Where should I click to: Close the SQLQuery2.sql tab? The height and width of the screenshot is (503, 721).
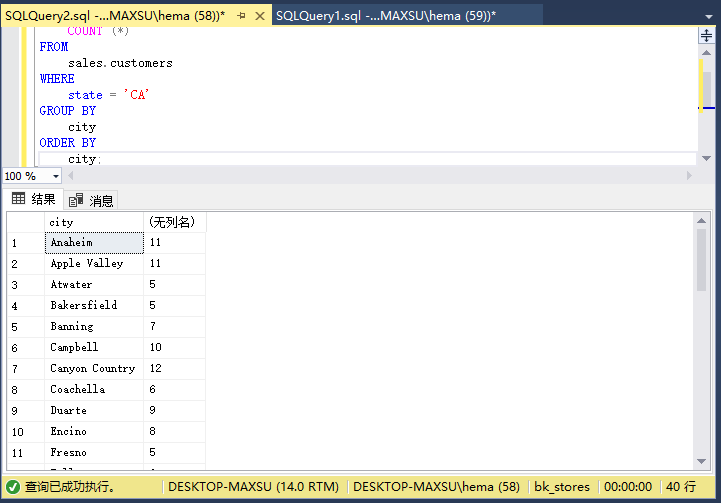click(x=260, y=16)
